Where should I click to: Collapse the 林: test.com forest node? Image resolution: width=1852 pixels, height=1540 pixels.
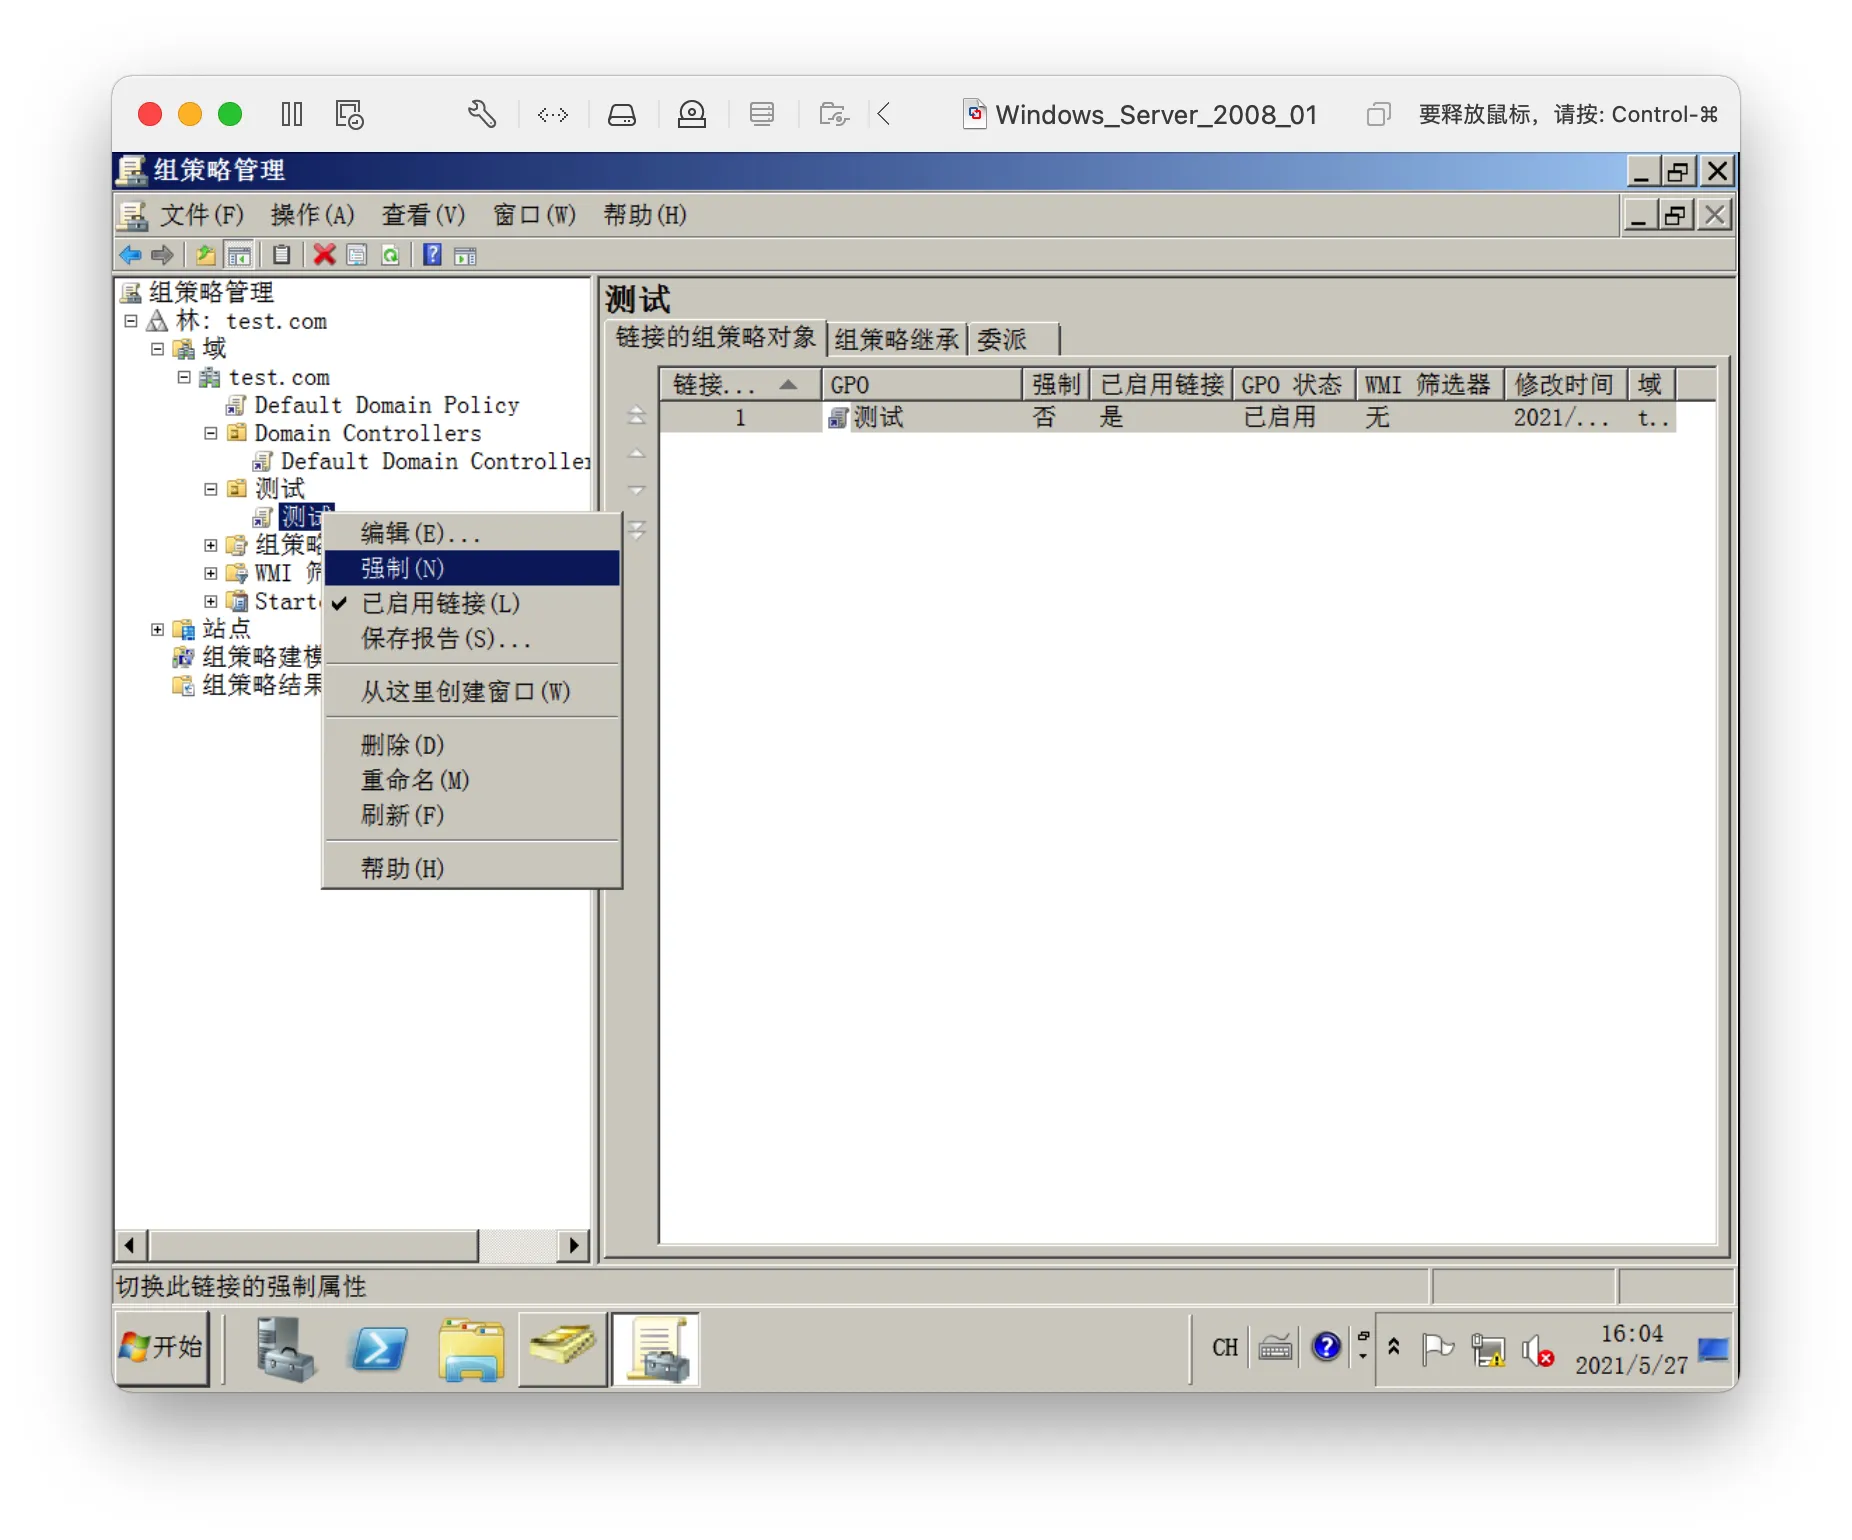click(x=131, y=321)
